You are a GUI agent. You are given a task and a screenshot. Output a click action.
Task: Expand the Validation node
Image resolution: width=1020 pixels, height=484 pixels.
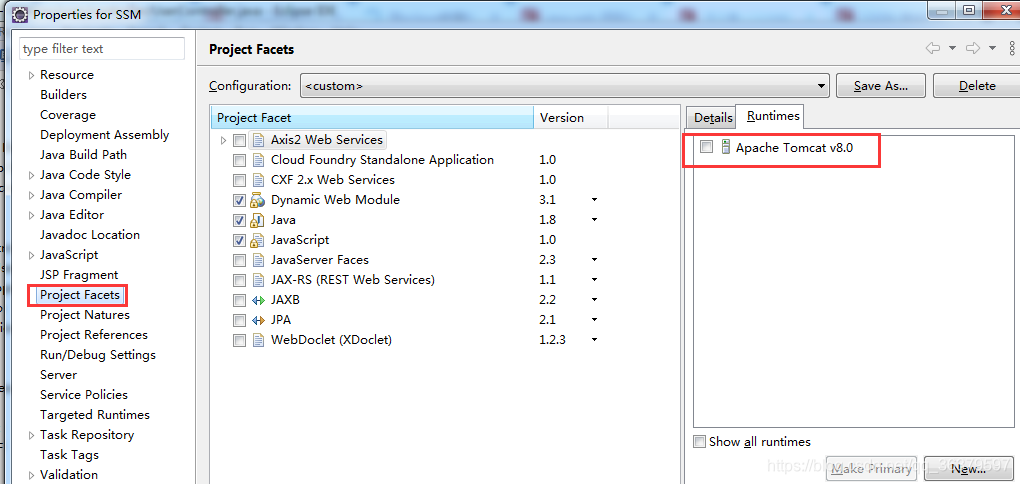[31, 476]
